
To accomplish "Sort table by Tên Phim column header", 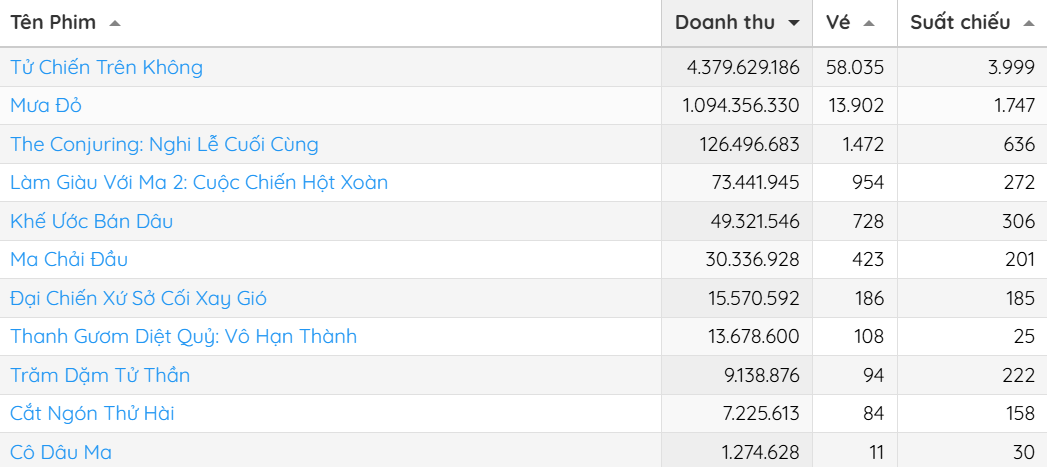I will pos(53,23).
